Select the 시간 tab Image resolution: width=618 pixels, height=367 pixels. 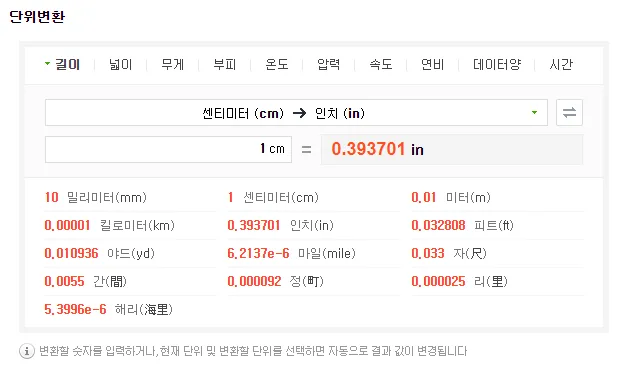pyautogui.click(x=561, y=64)
